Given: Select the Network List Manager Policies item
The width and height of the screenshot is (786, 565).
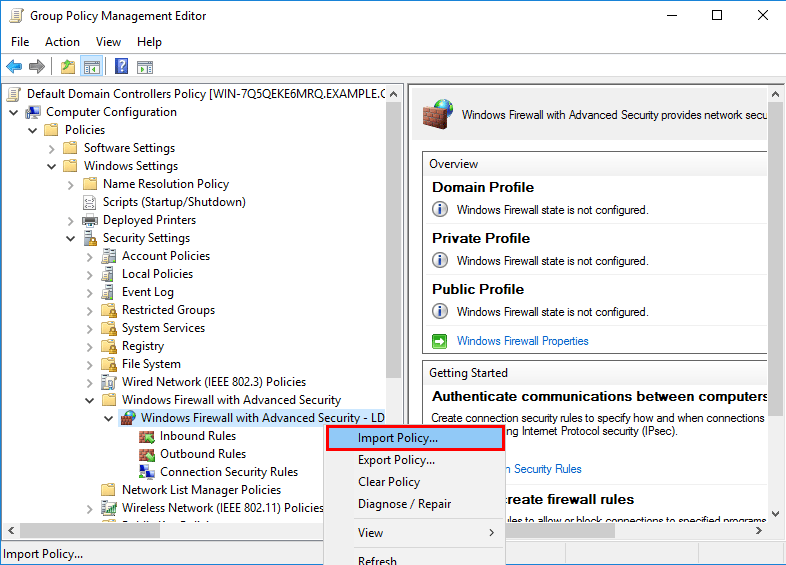Looking at the screenshot, I should pyautogui.click(x=202, y=490).
